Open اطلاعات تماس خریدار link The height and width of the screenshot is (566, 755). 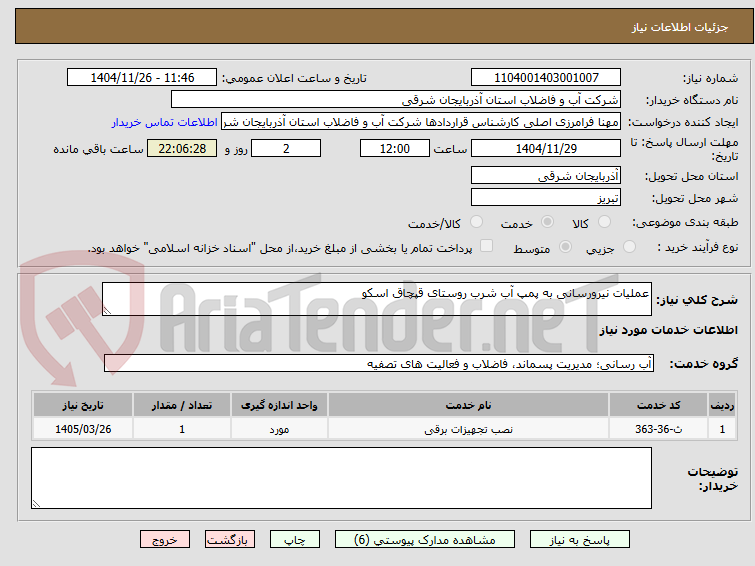pos(165,122)
